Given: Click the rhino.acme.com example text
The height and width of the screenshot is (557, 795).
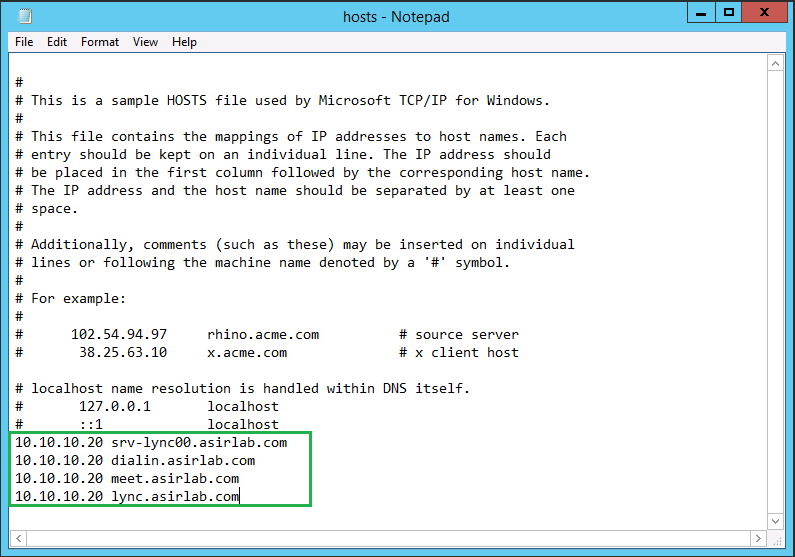Looking at the screenshot, I should [263, 335].
